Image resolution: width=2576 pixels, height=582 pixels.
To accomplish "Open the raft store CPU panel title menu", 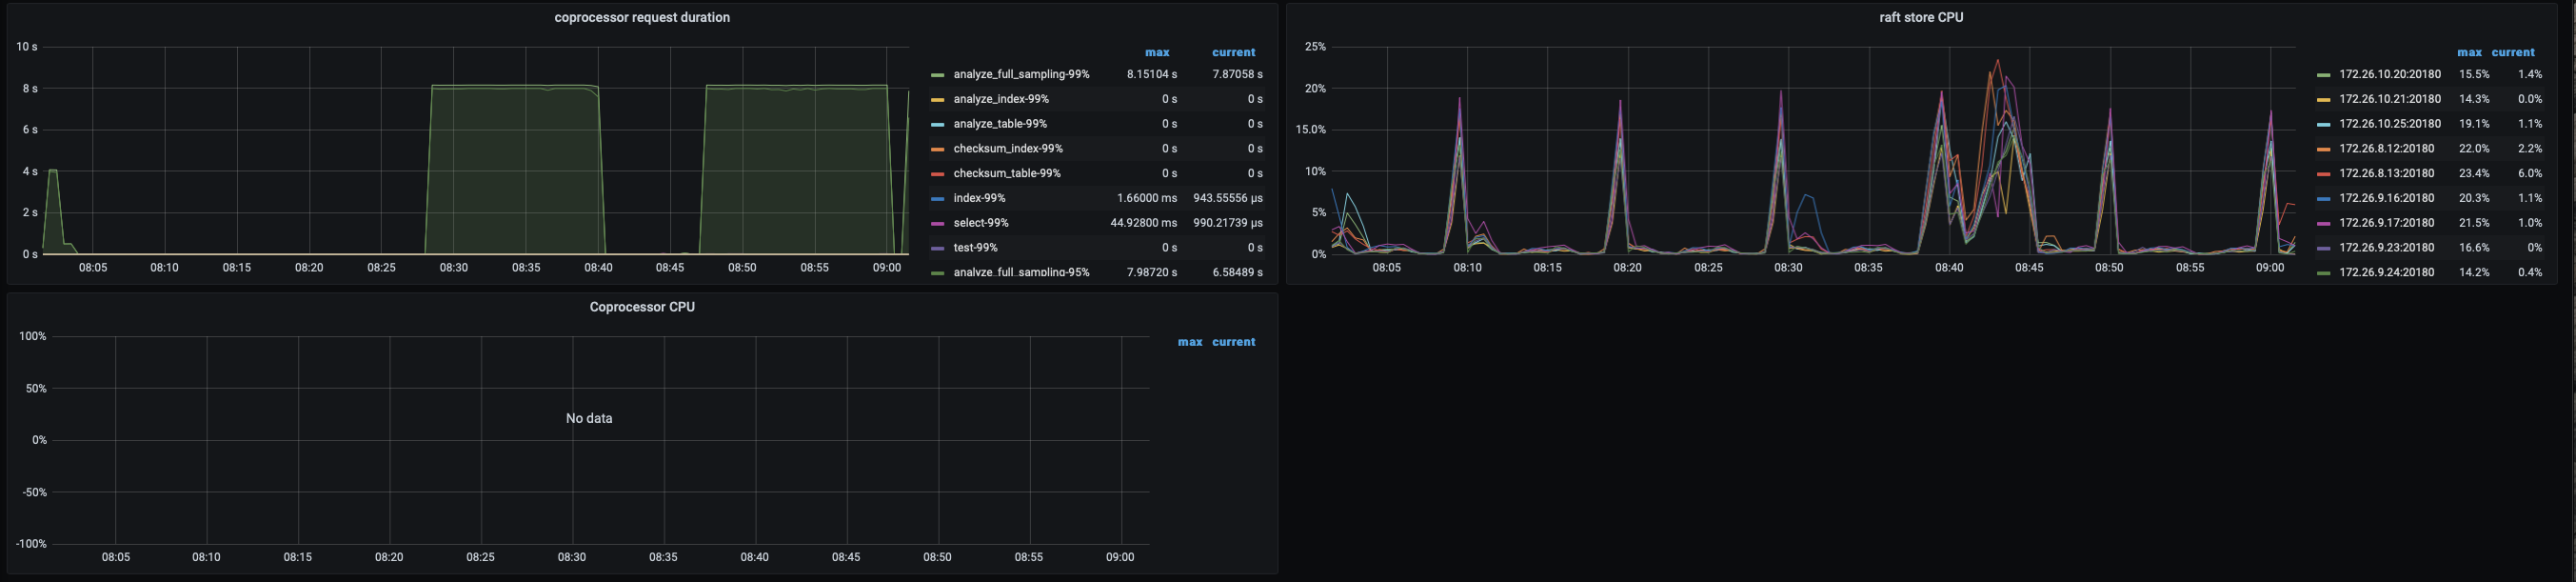I will pos(1920,18).
